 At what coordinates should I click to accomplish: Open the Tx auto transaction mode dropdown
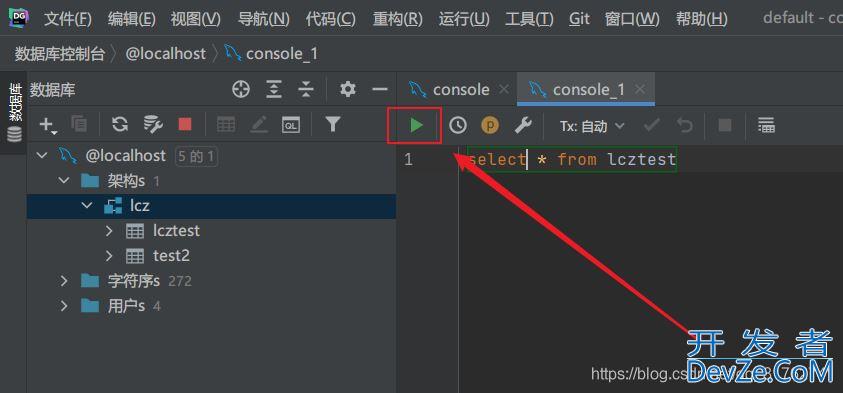point(592,126)
